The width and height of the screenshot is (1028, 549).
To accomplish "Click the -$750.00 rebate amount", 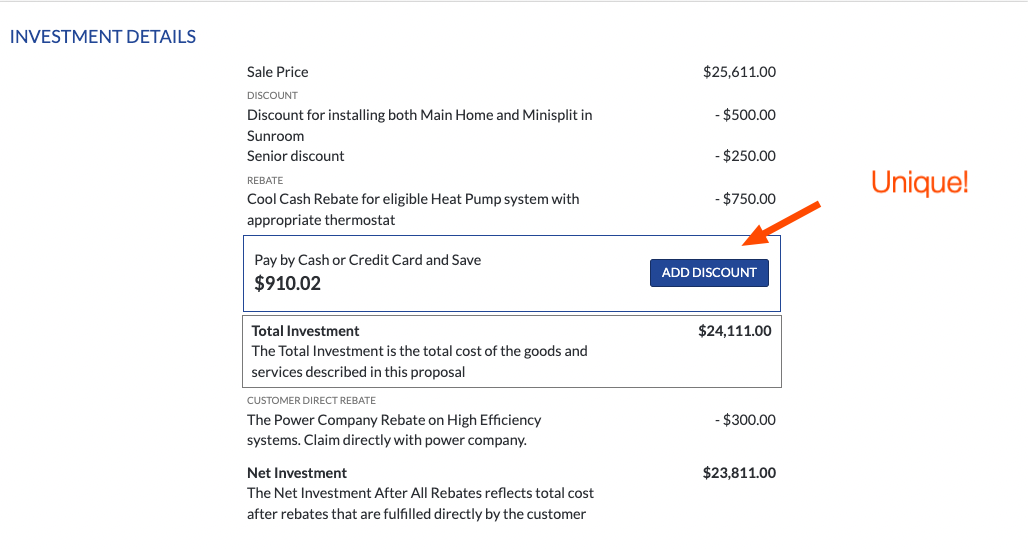I will point(745,199).
